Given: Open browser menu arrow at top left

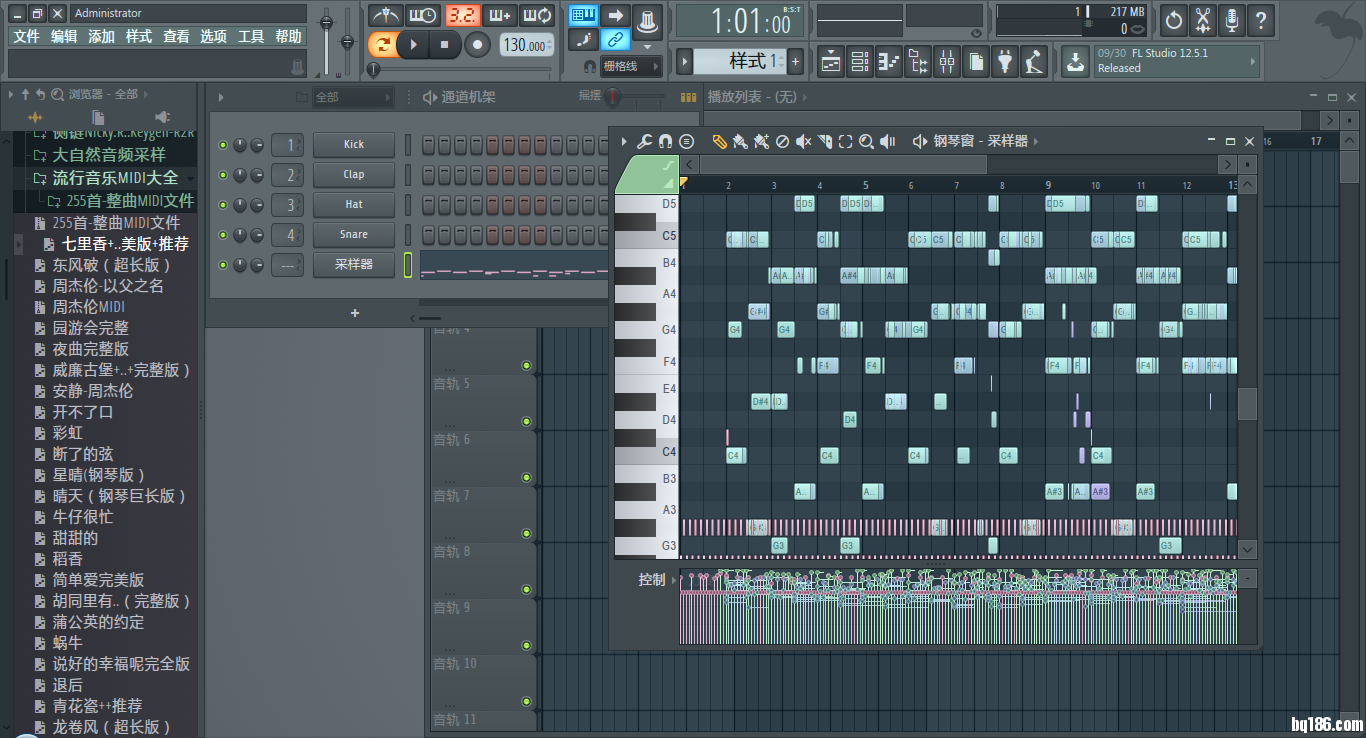Looking at the screenshot, I should [x=12, y=94].
